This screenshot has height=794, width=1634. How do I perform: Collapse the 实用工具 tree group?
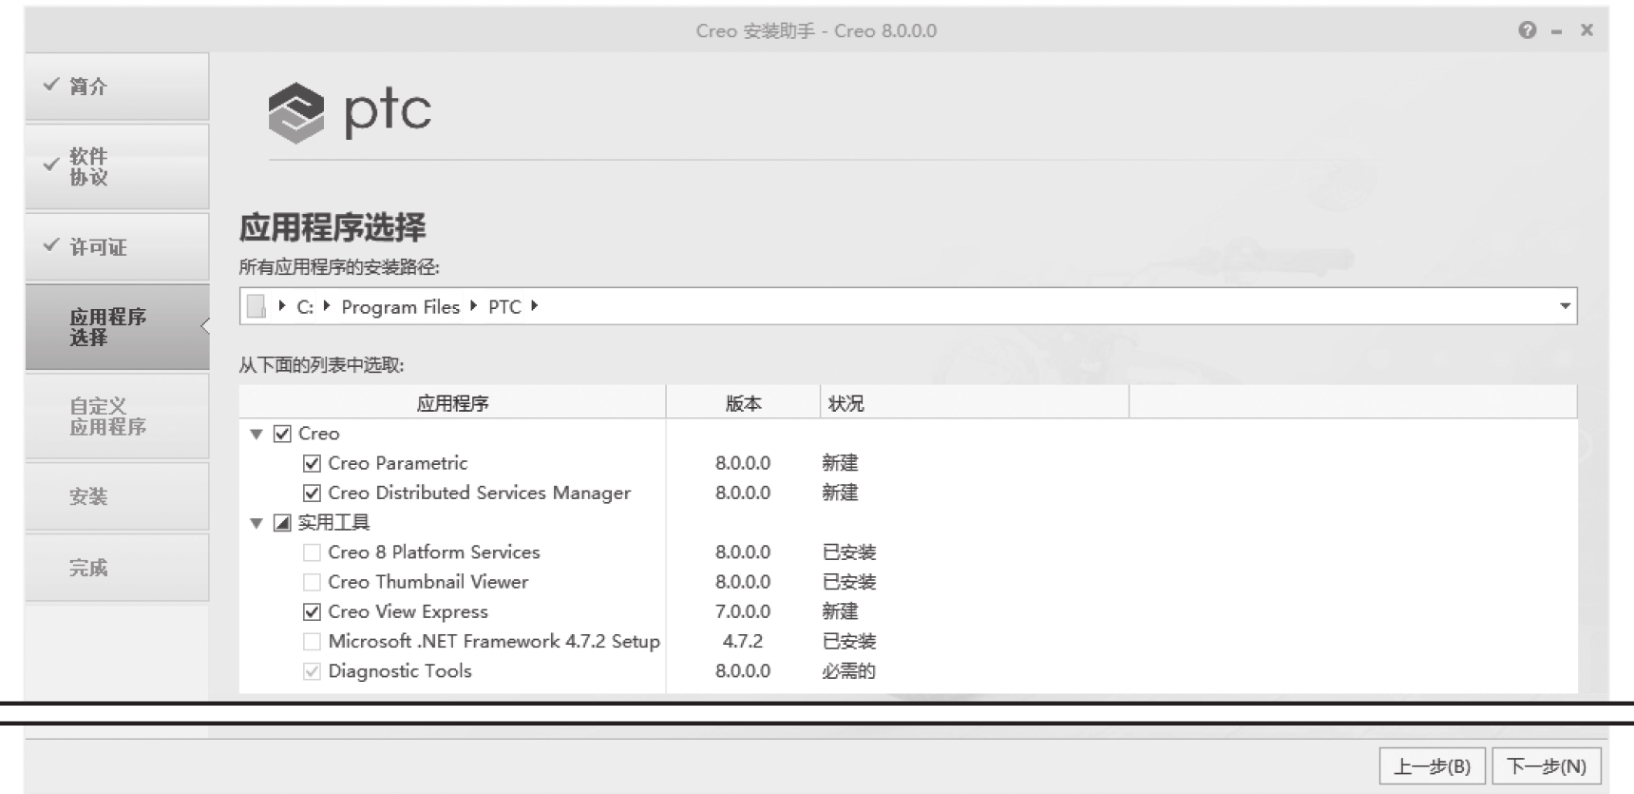(256, 523)
